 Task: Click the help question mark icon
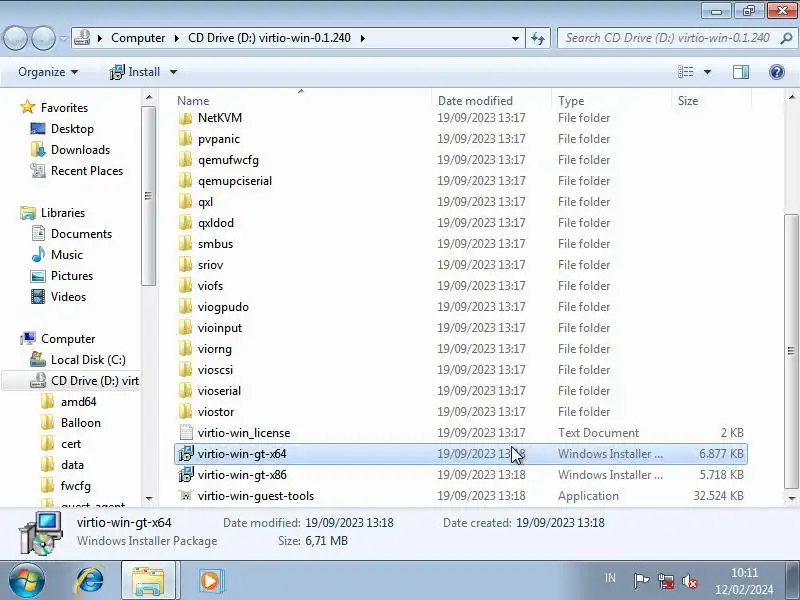coord(777,72)
